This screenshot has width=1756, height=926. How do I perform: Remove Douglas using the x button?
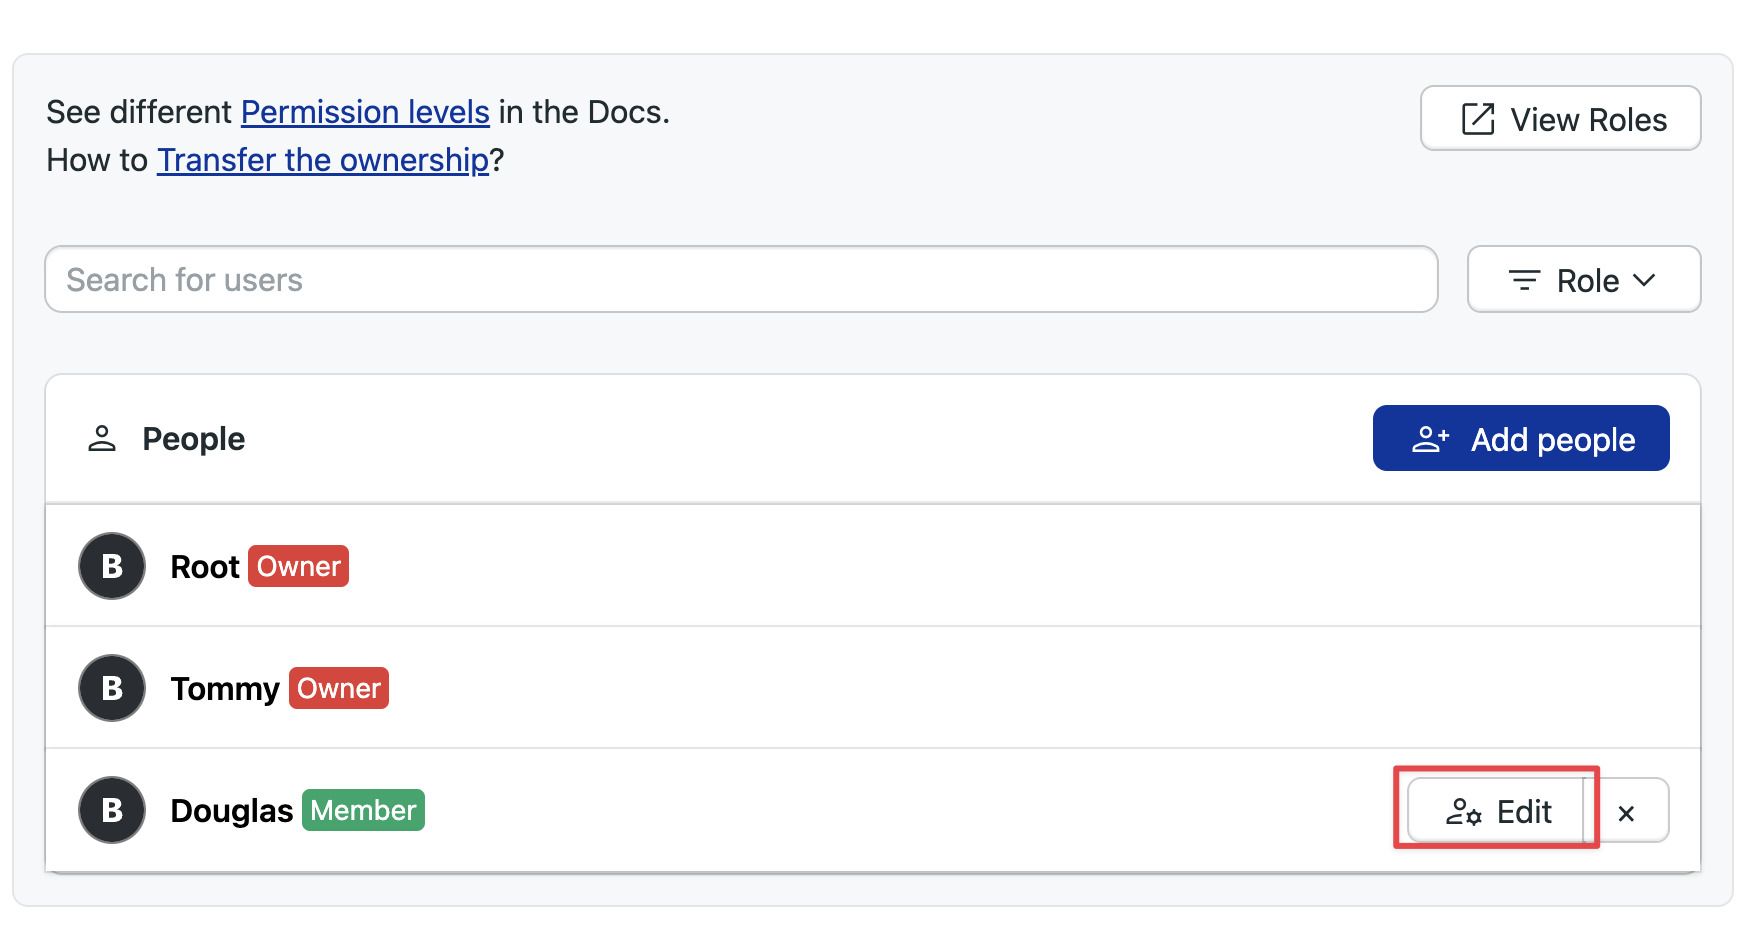click(1626, 813)
